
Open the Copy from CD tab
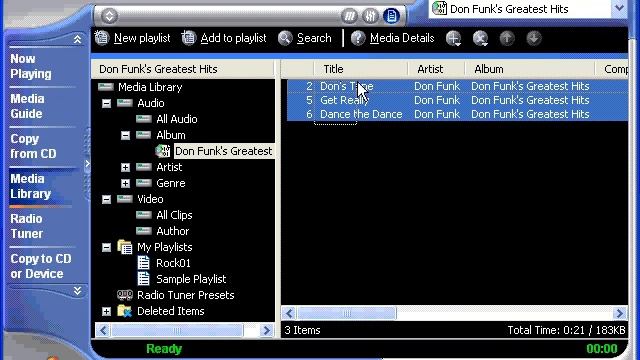33,146
